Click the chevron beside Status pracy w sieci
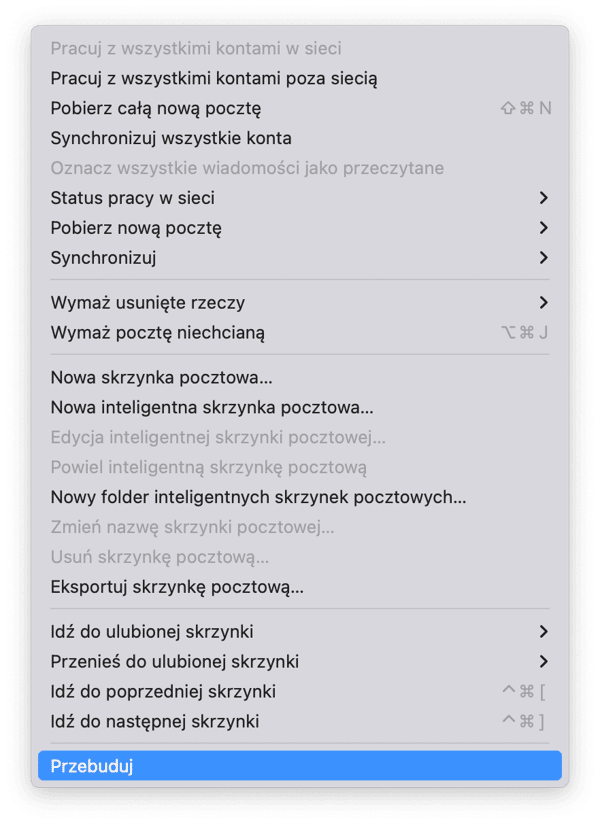 tap(544, 198)
